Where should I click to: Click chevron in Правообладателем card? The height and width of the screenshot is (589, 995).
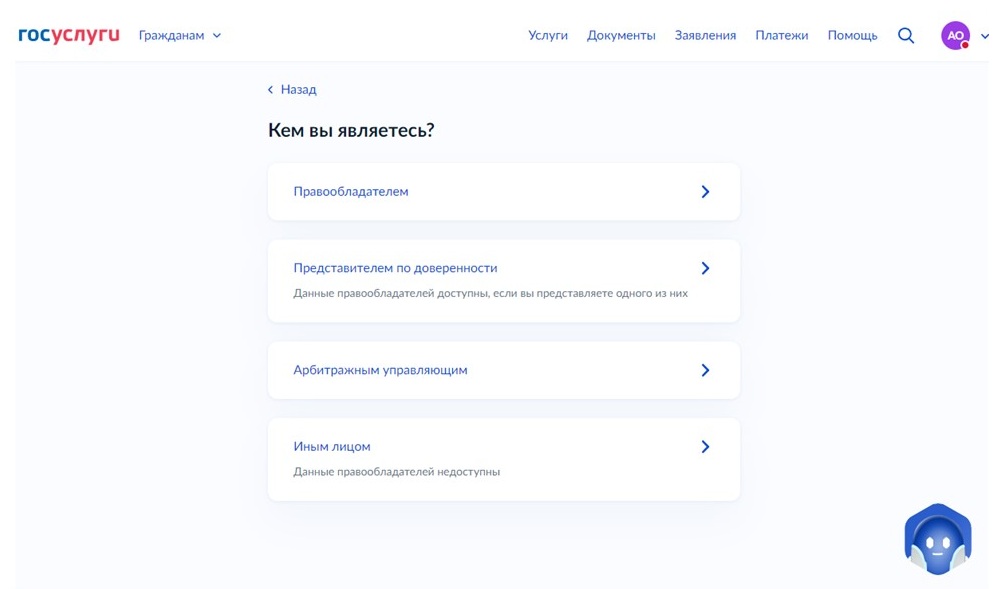(x=705, y=192)
